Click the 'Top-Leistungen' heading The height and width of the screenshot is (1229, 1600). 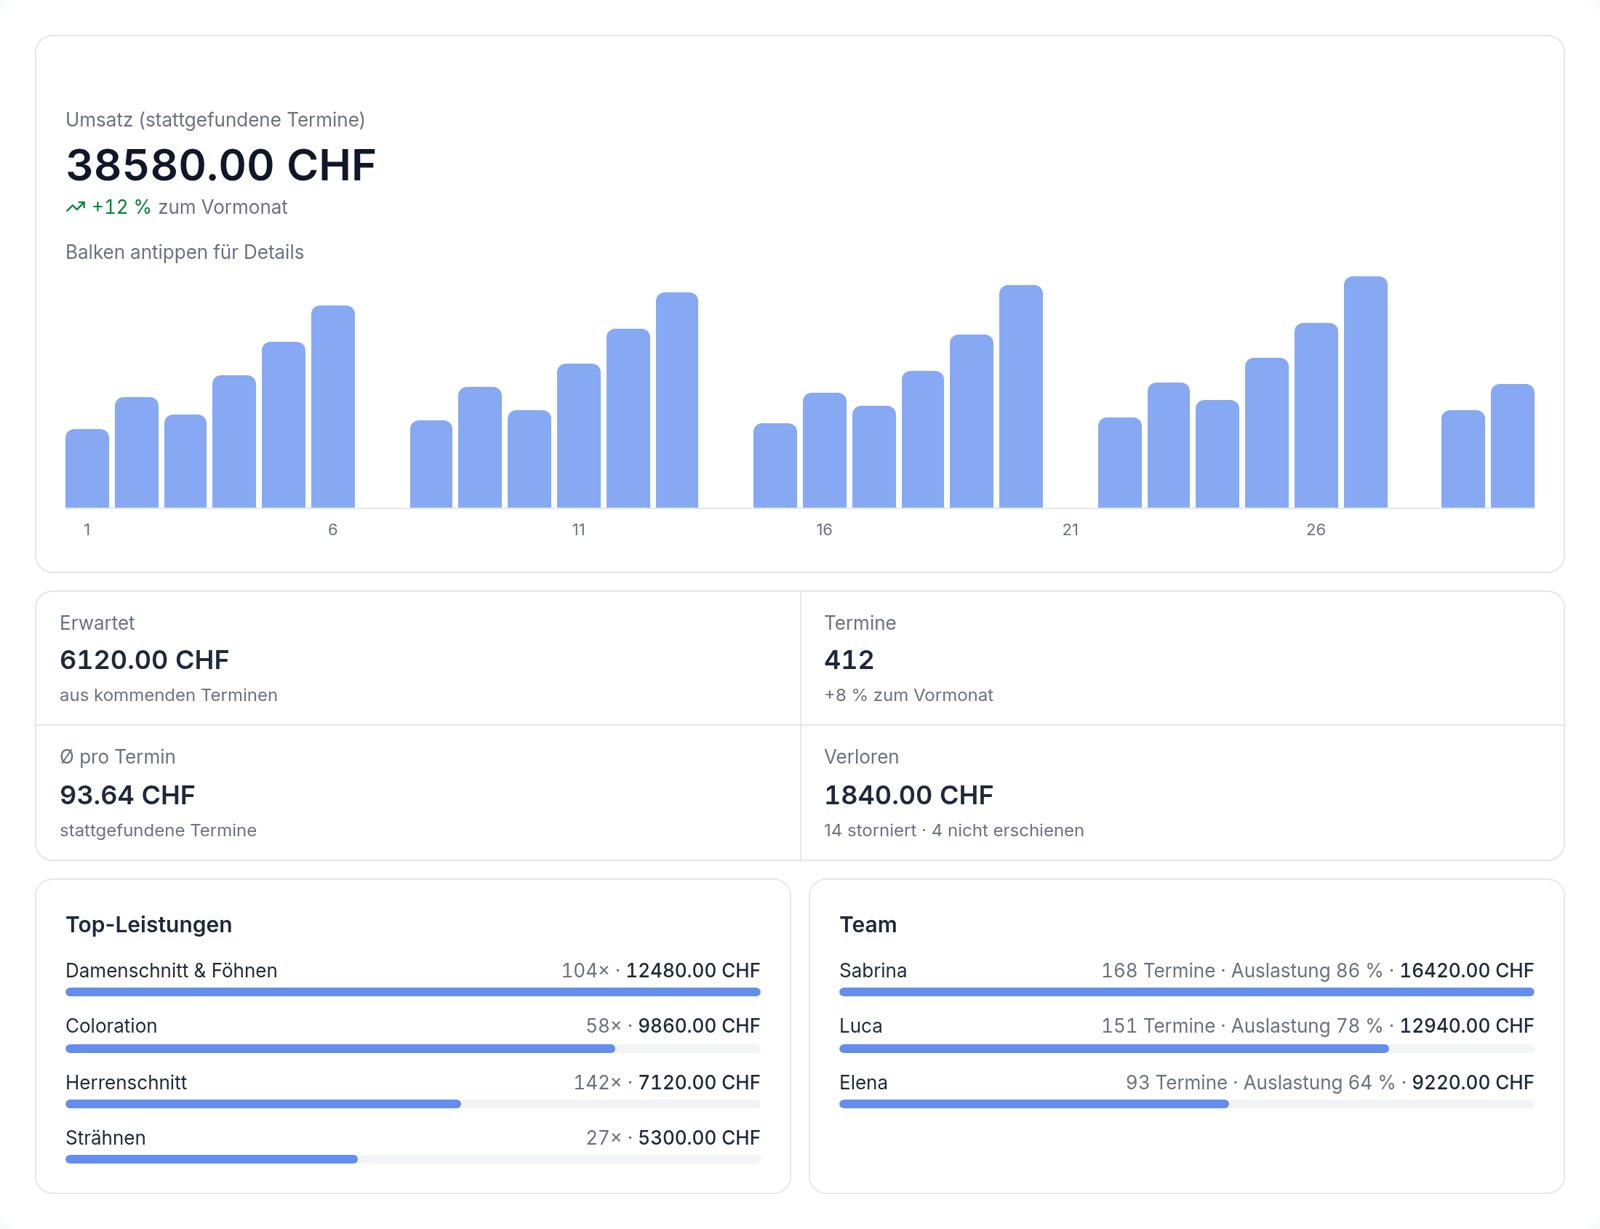point(149,925)
